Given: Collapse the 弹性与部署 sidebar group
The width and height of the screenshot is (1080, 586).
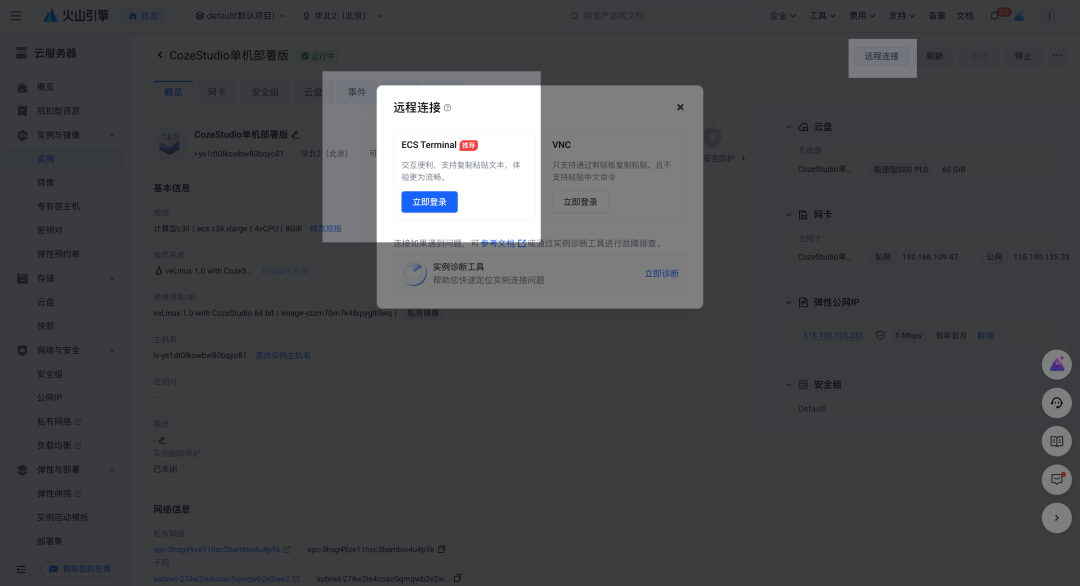Looking at the screenshot, I should pyautogui.click(x=112, y=470).
